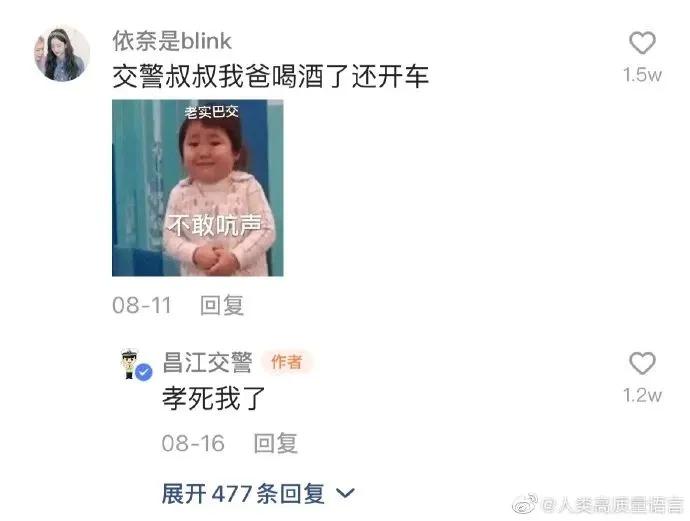The width and height of the screenshot is (690, 521).
Task: Click the chevron next to 477条回复
Action: [x=345, y=493]
